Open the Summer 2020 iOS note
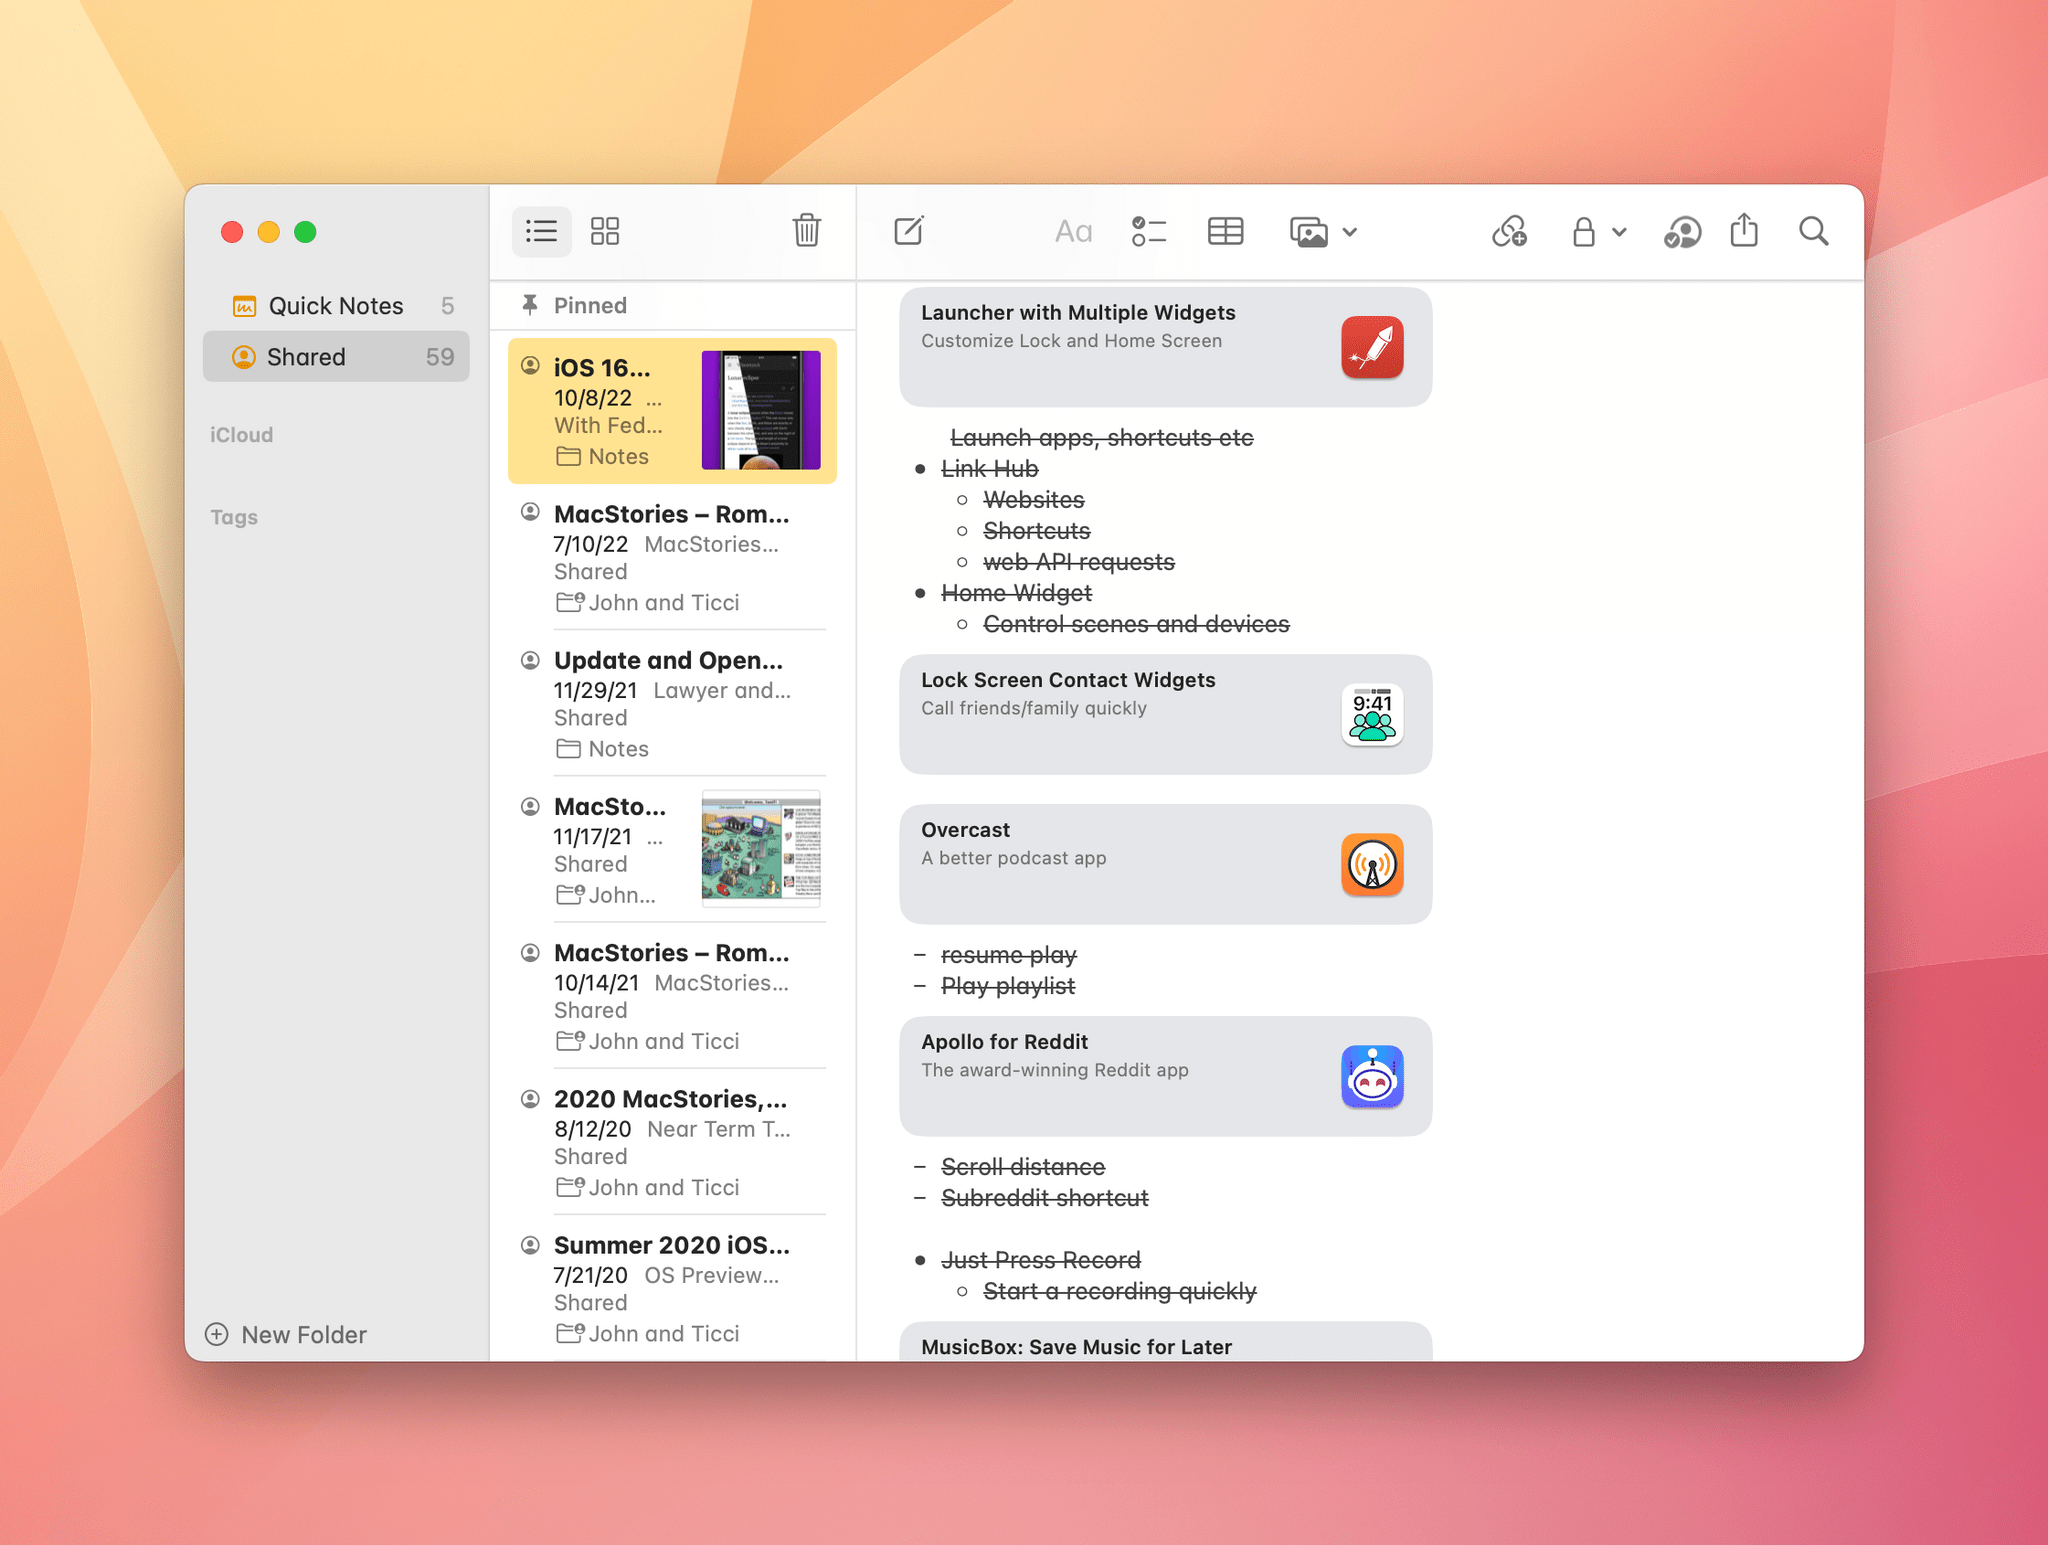Screen dimensions: 2048x1545 [672, 1288]
